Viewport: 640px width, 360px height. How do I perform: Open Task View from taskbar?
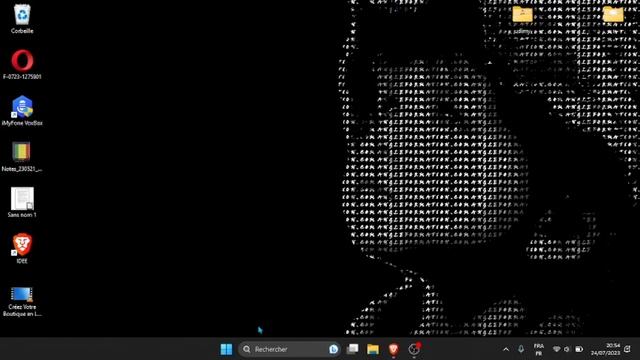pyautogui.click(x=353, y=349)
